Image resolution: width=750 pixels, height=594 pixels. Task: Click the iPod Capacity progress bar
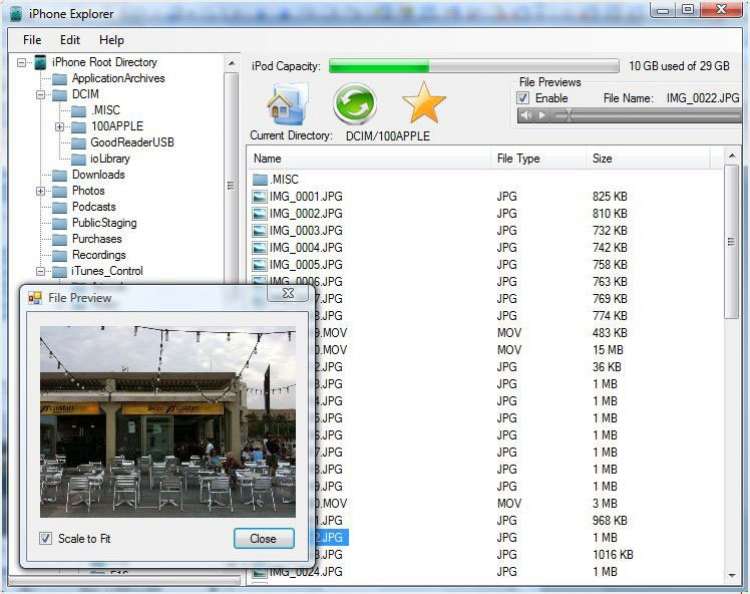click(474, 66)
